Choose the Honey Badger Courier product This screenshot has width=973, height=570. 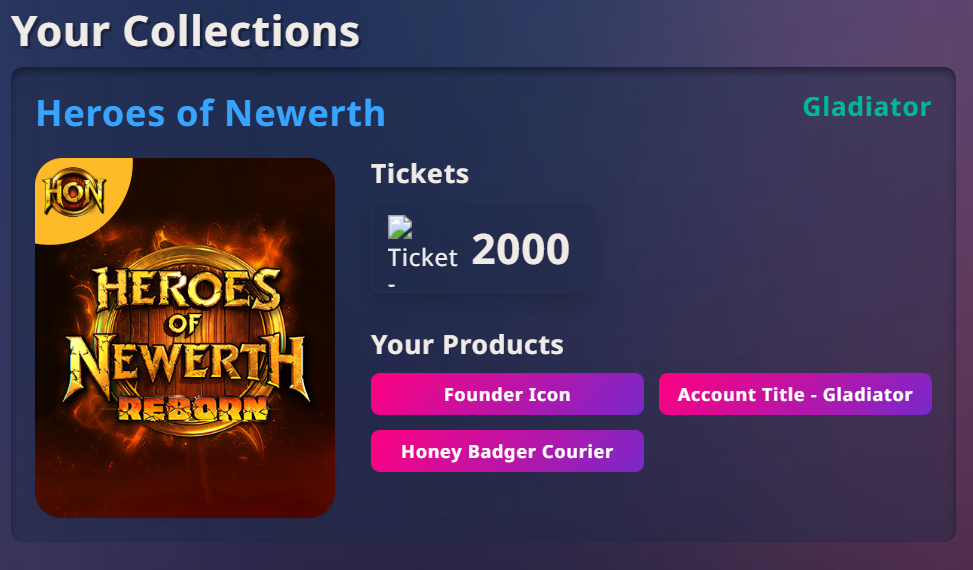[507, 451]
